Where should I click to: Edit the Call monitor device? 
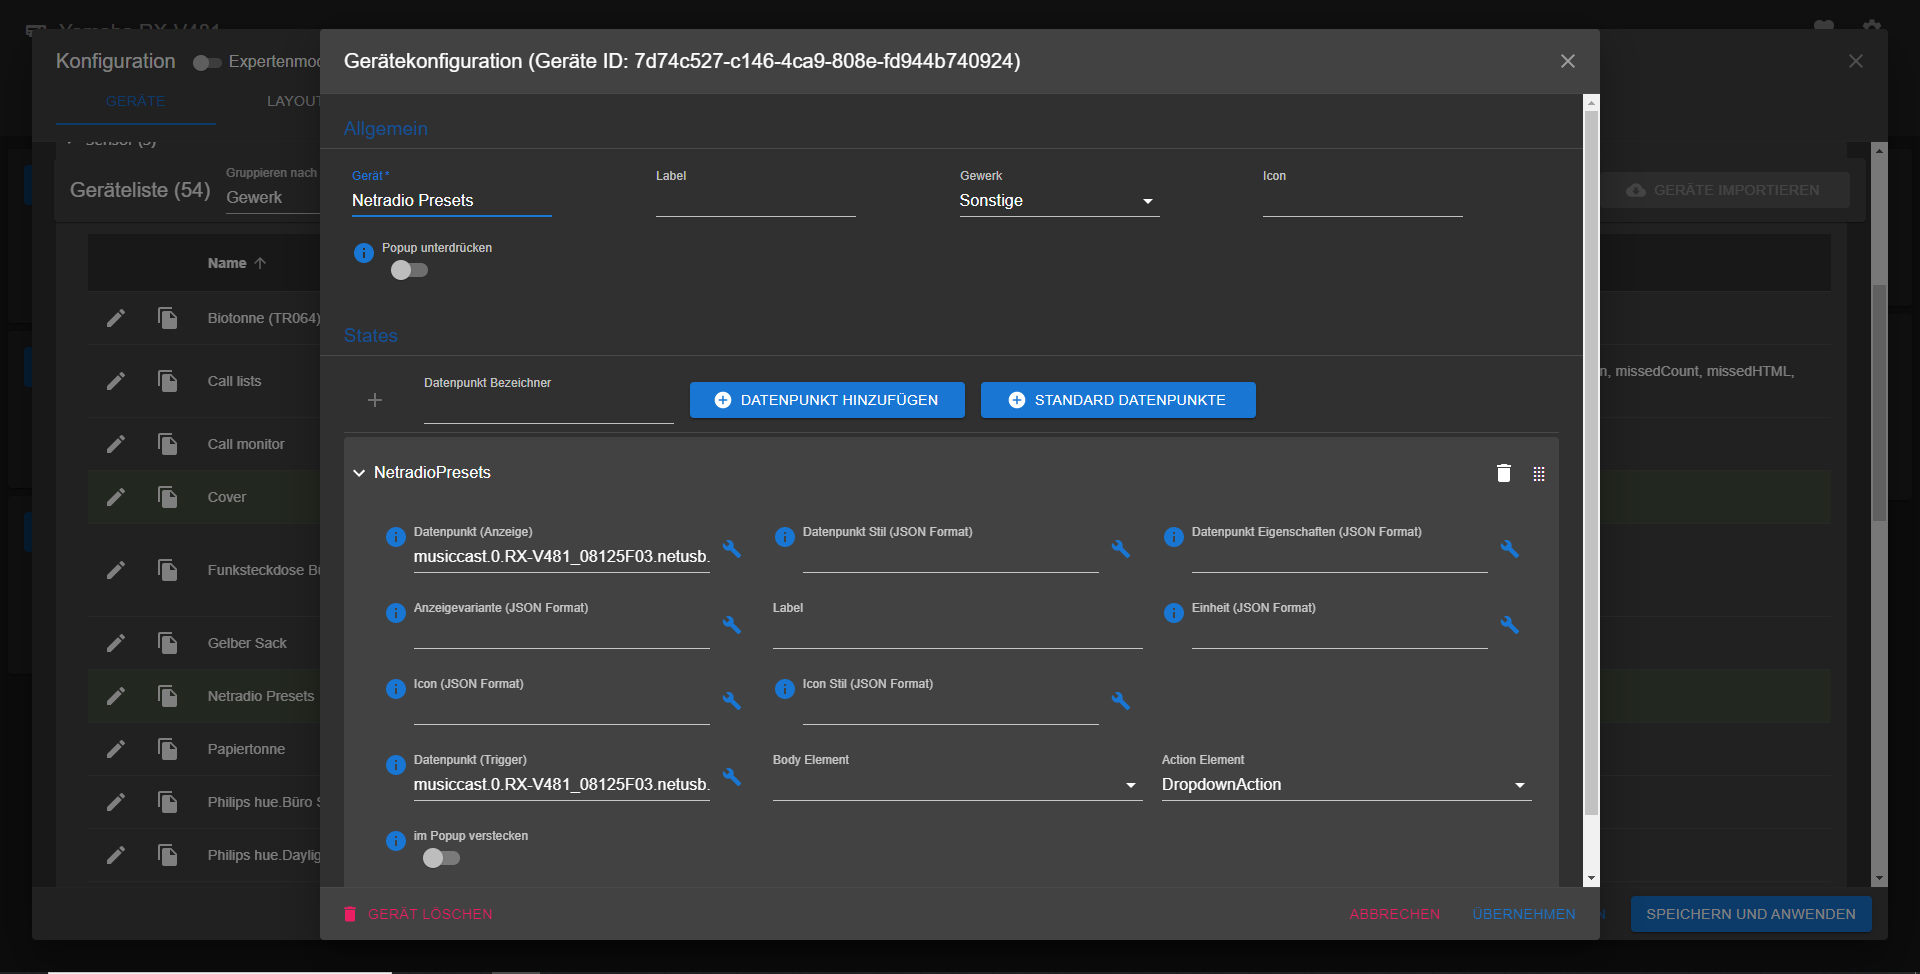116,444
